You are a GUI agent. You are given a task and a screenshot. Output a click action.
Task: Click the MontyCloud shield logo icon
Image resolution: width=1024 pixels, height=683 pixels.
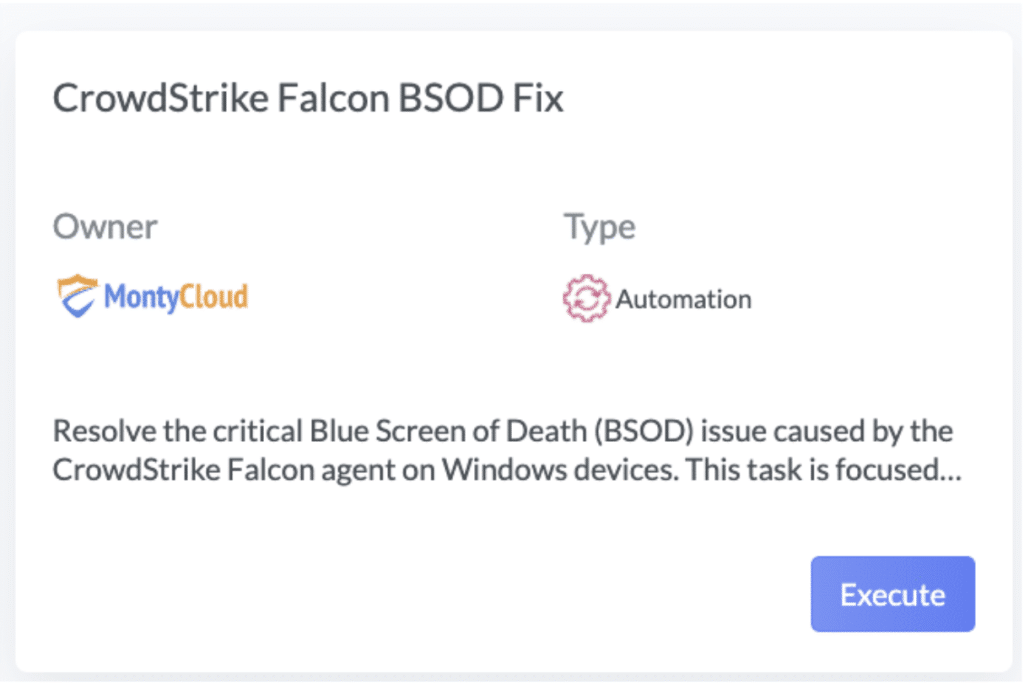point(77,296)
